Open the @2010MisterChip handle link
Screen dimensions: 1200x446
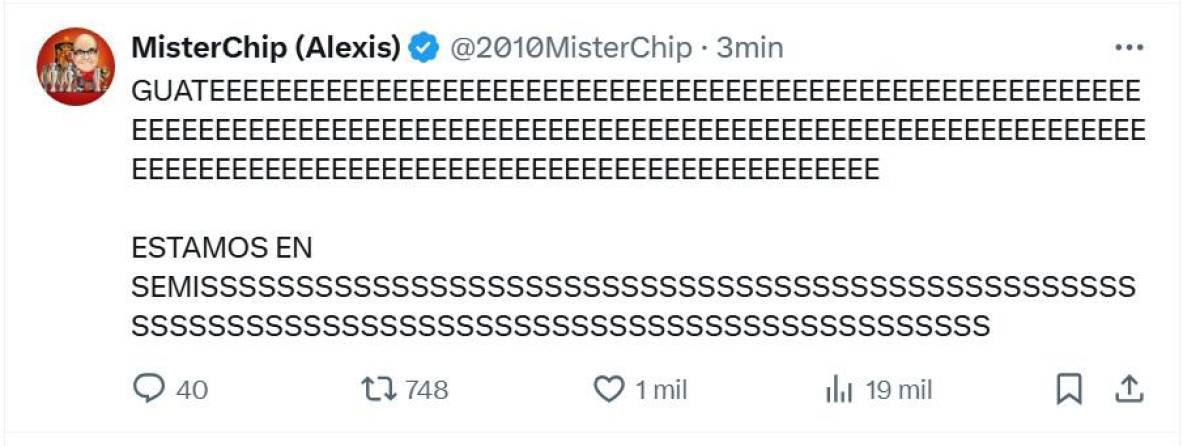click(x=570, y=47)
